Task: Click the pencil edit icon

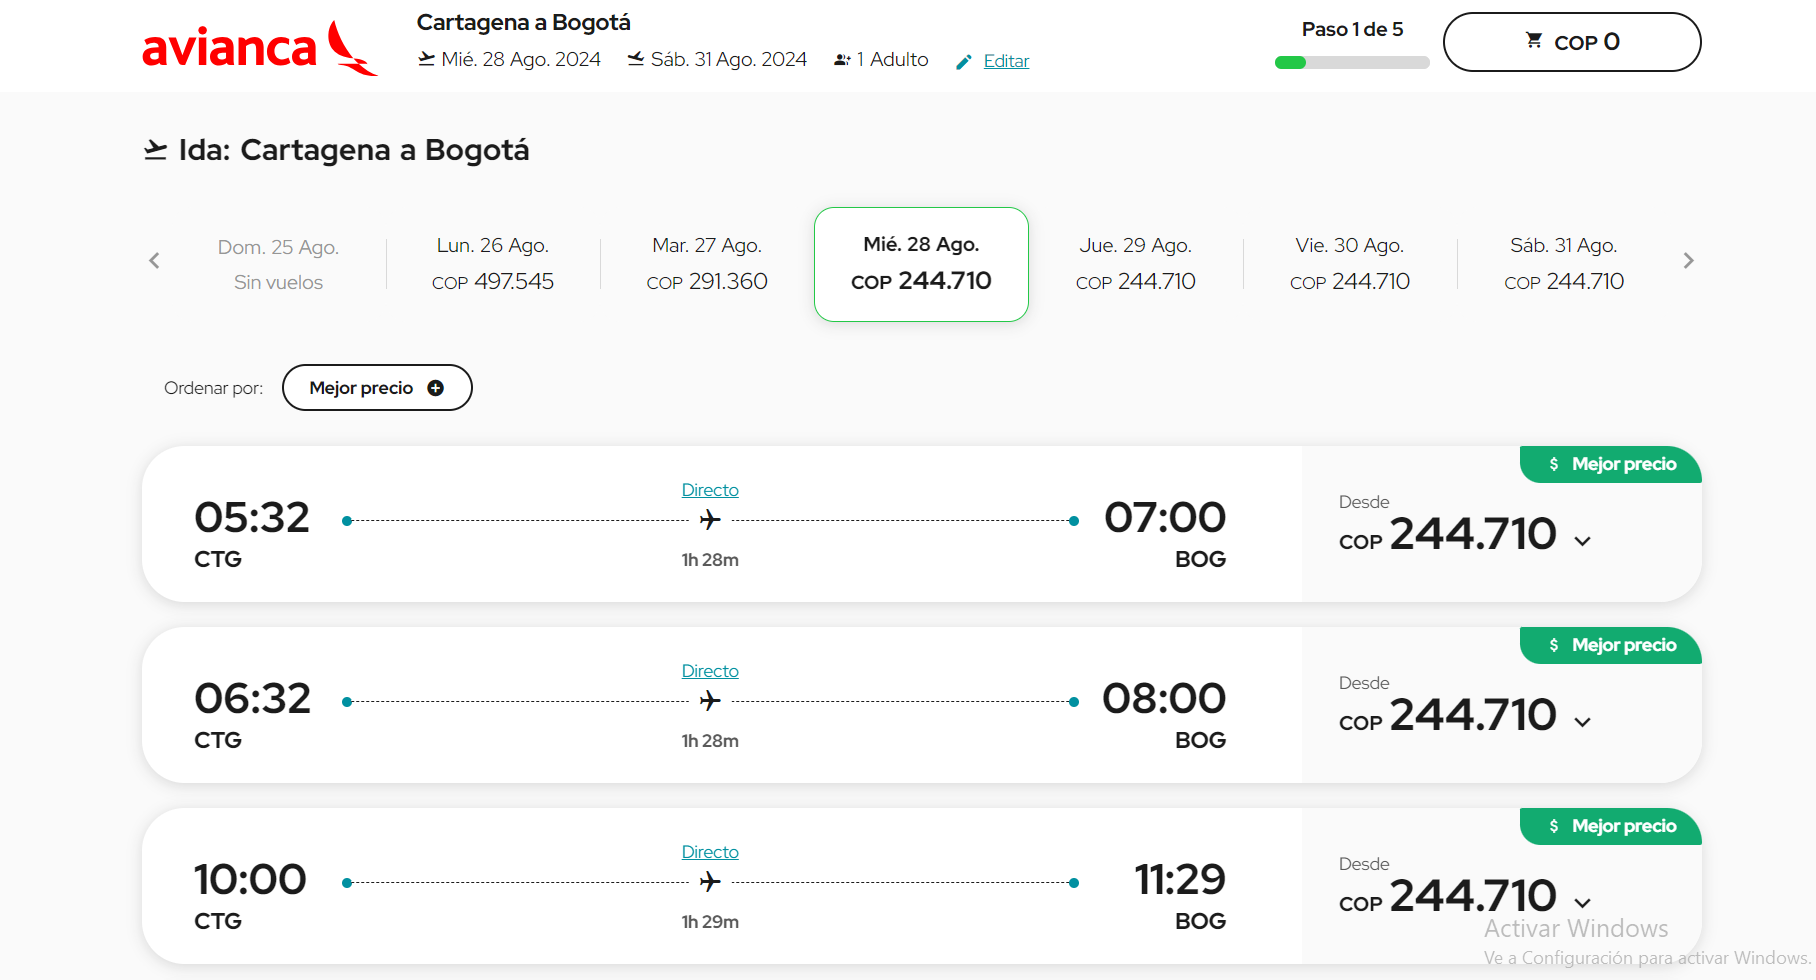Action: (964, 62)
